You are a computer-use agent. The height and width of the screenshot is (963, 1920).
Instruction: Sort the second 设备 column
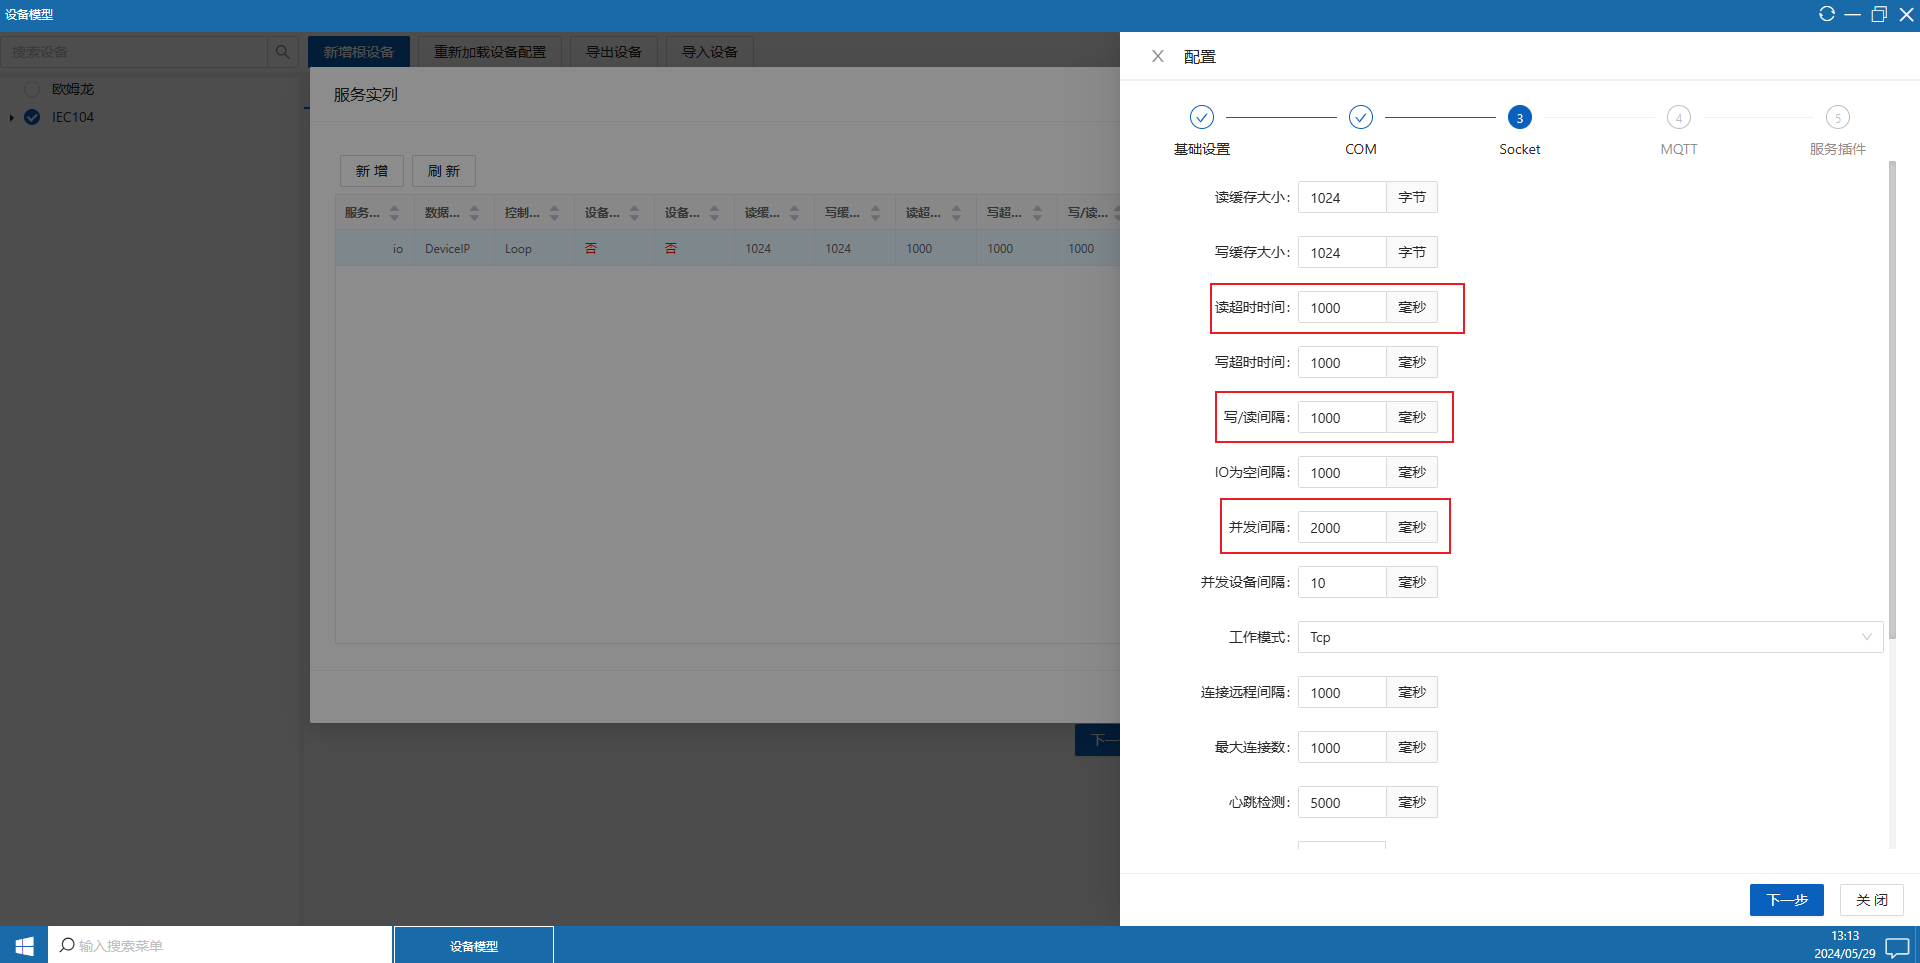(x=714, y=213)
